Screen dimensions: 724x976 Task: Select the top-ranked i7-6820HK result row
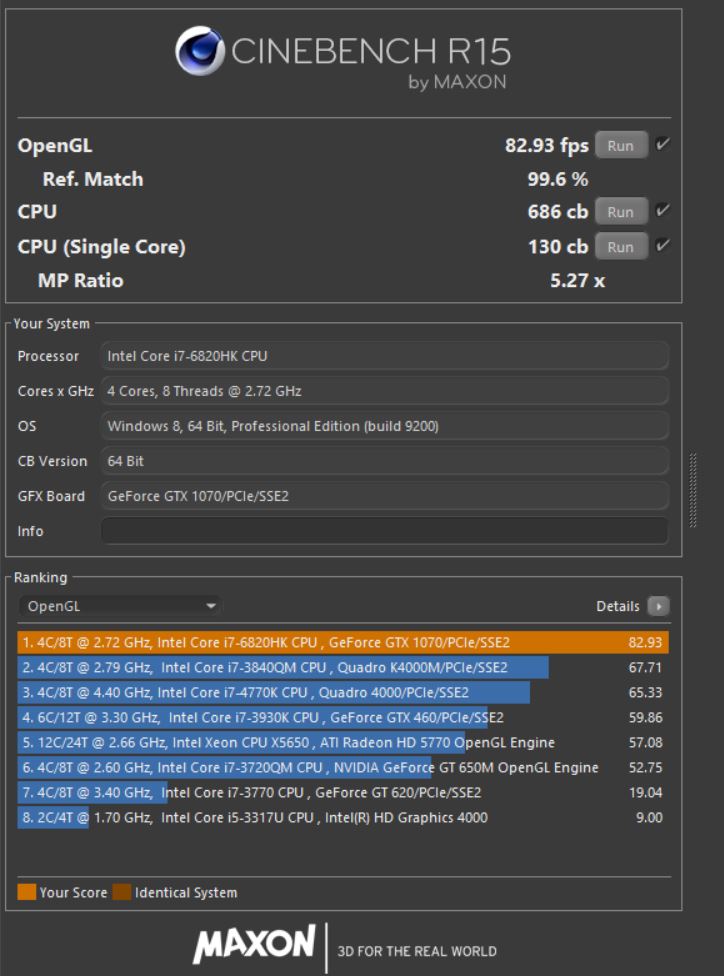(342, 642)
